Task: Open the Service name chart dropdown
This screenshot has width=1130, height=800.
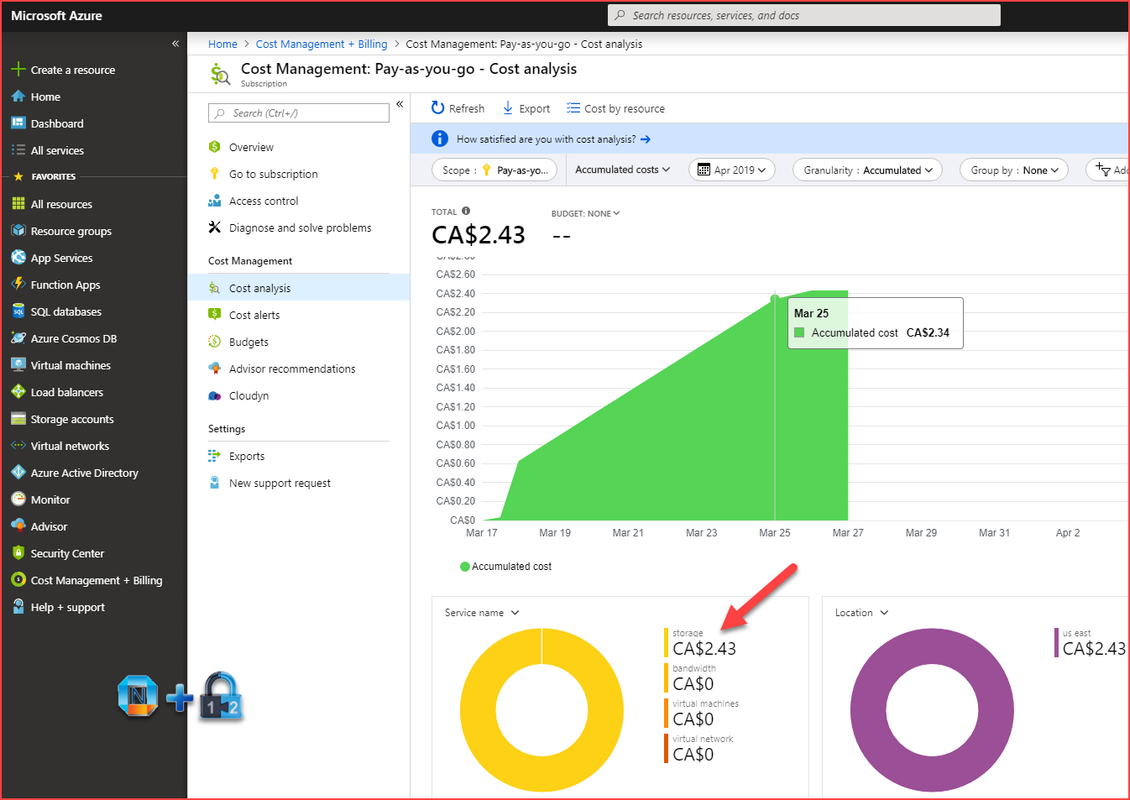Action: pyautogui.click(x=481, y=613)
